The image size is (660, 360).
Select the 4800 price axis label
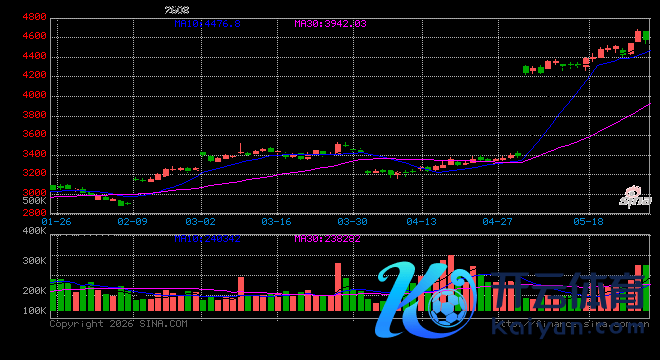(x=34, y=17)
